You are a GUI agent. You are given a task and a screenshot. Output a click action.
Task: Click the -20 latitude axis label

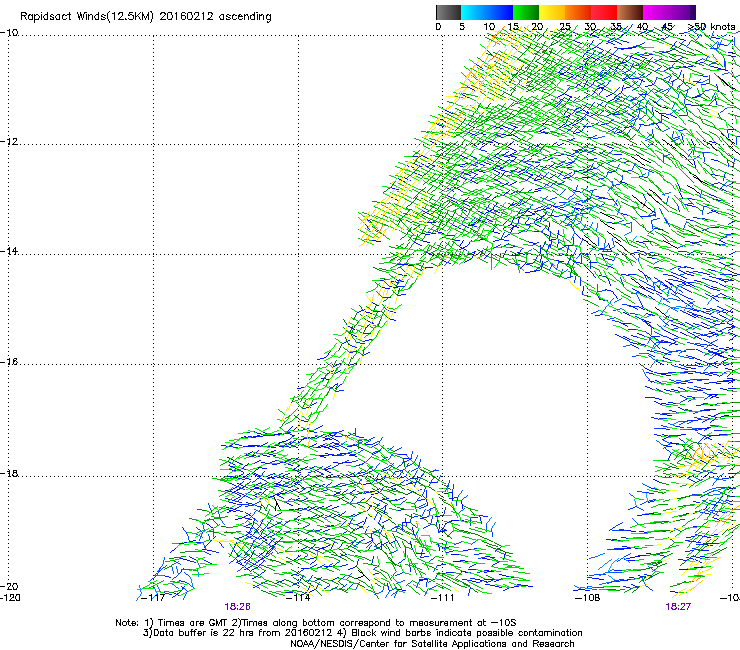pyautogui.click(x=9, y=586)
